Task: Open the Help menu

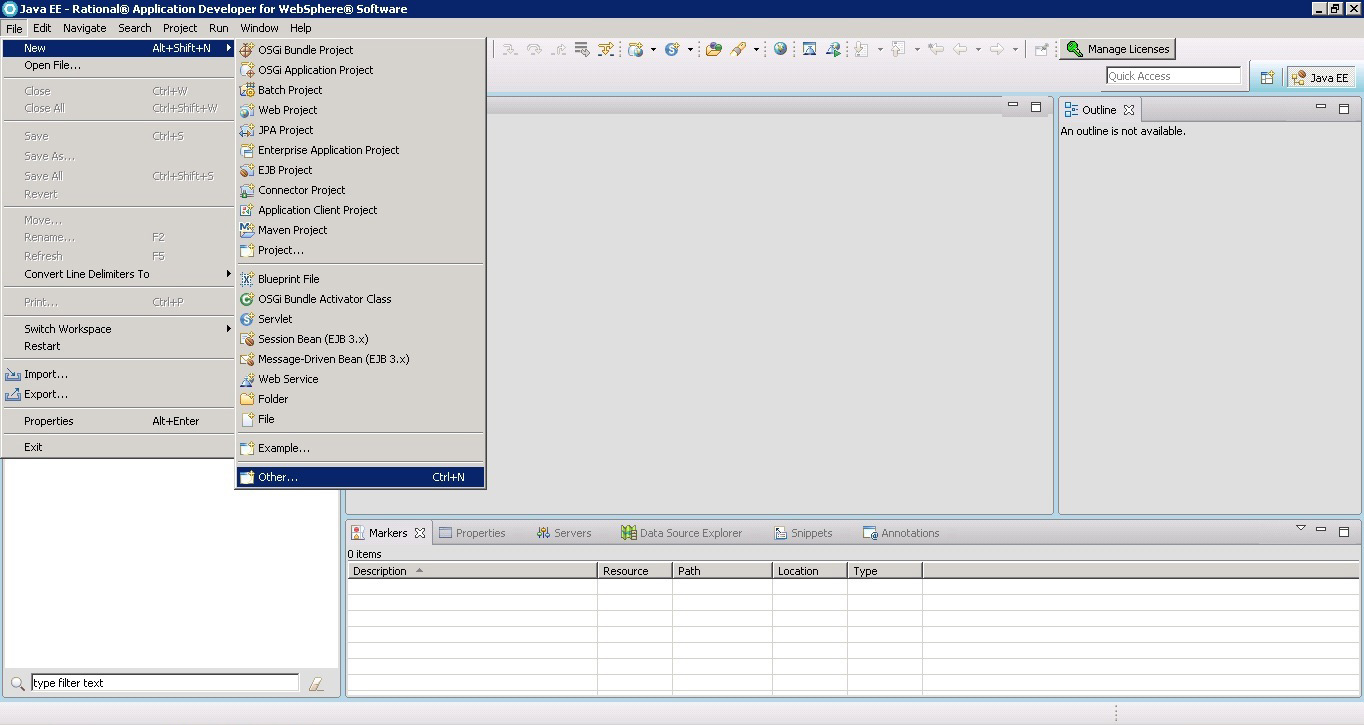Action: 301,28
